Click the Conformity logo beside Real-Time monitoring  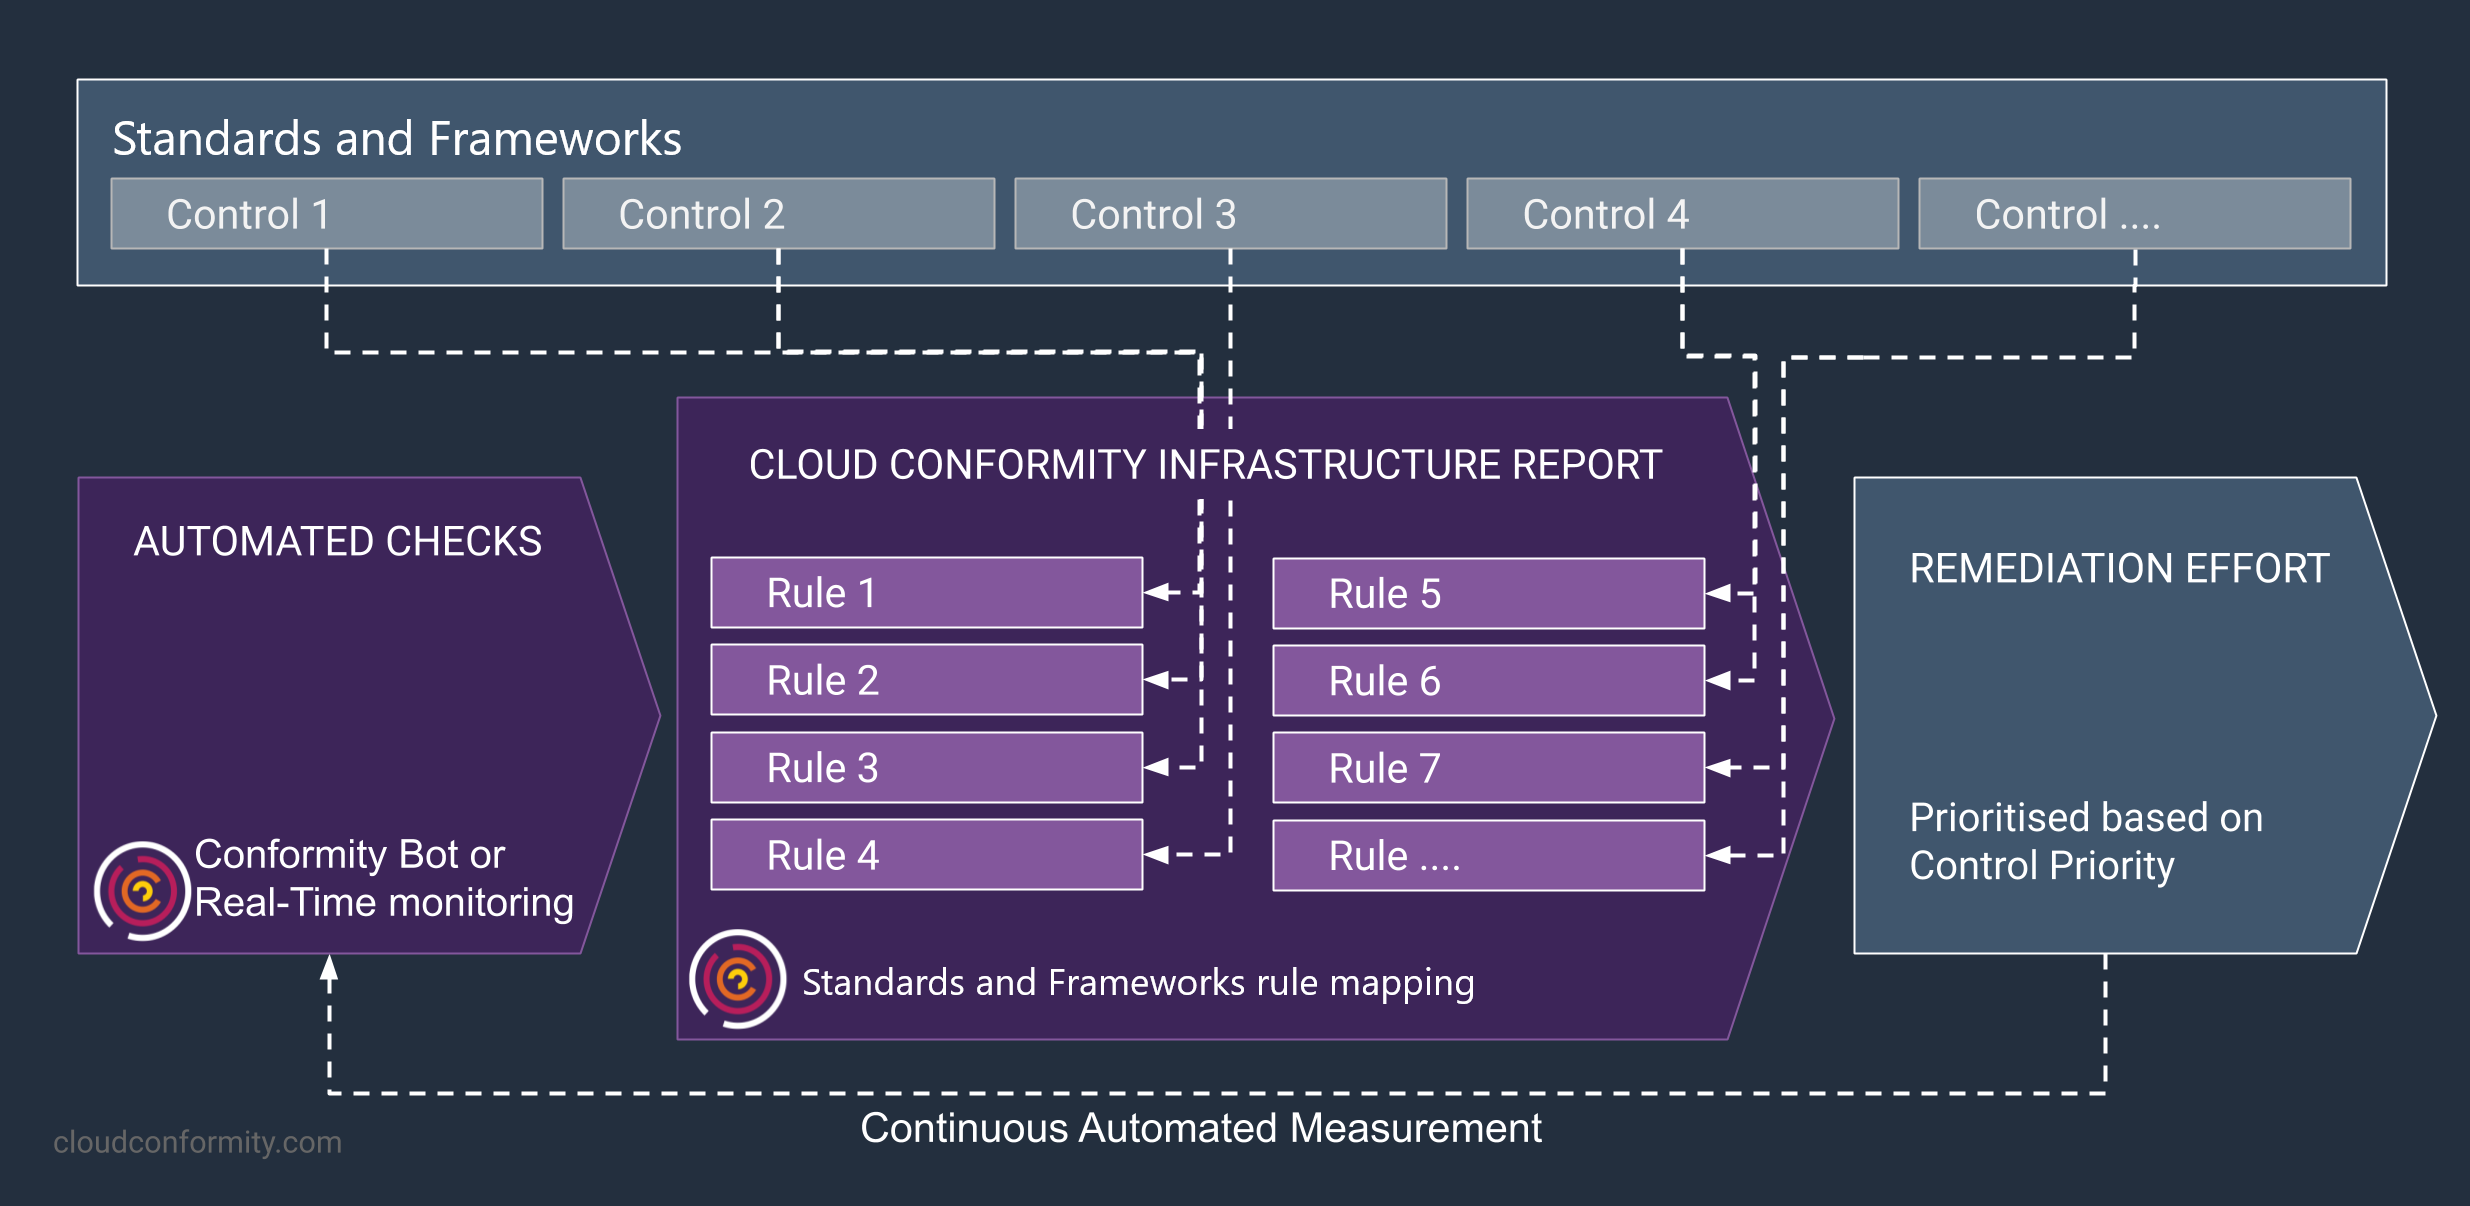point(142,890)
